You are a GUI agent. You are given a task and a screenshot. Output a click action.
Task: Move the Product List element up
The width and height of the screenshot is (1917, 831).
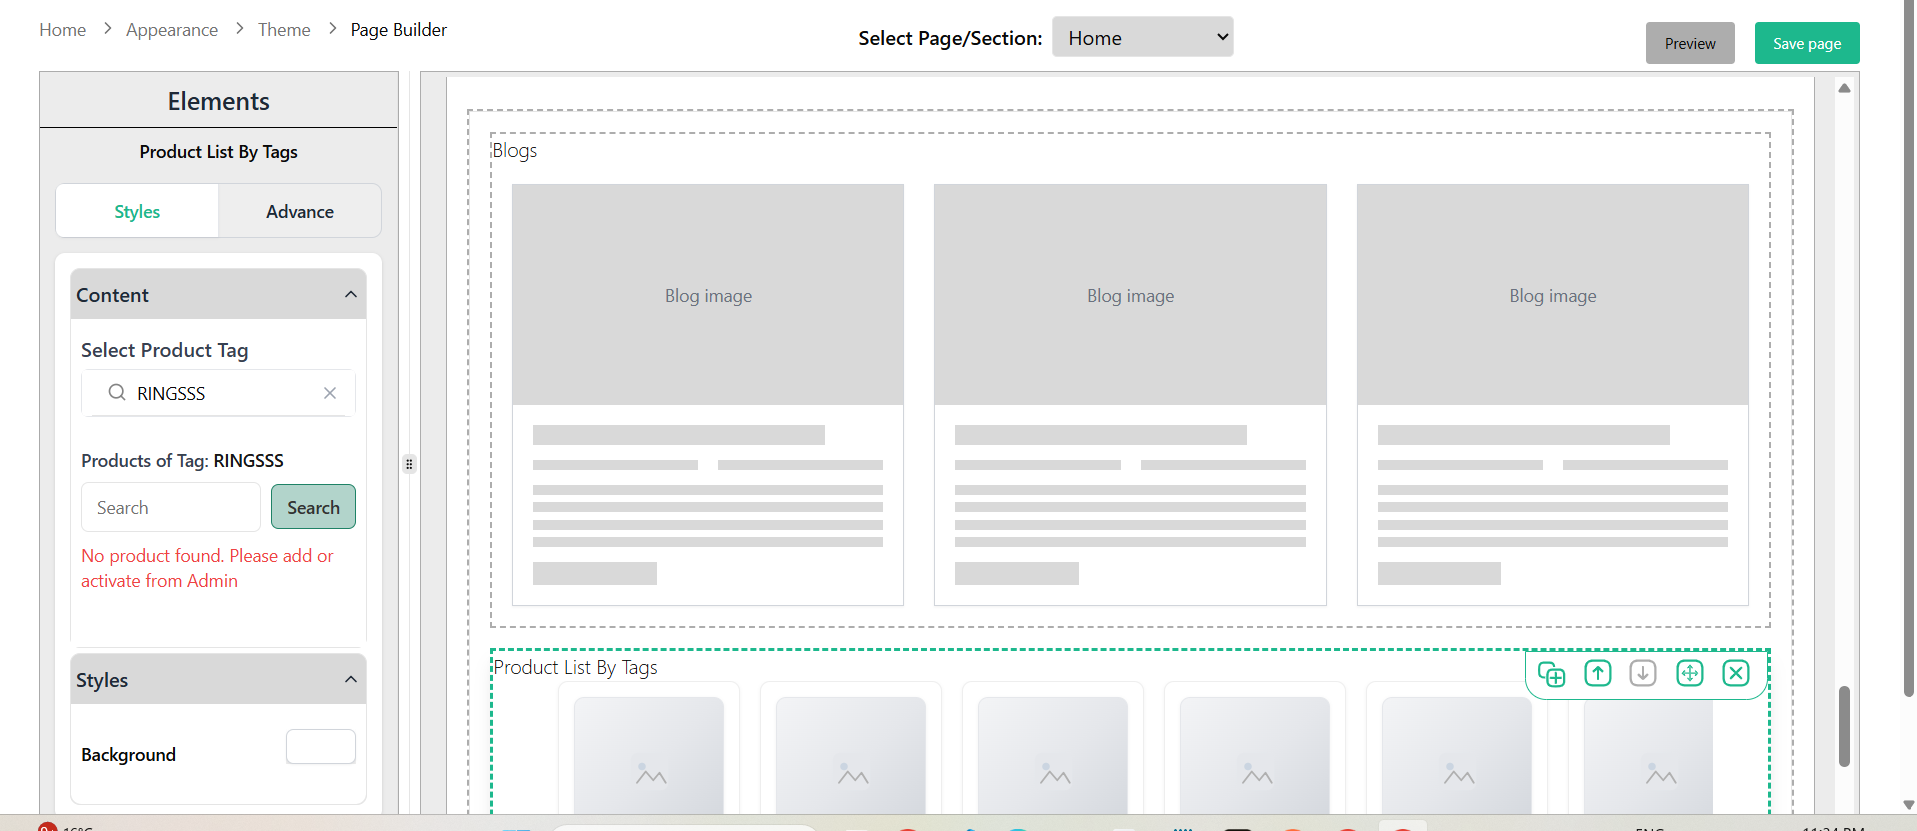coord(1598,674)
